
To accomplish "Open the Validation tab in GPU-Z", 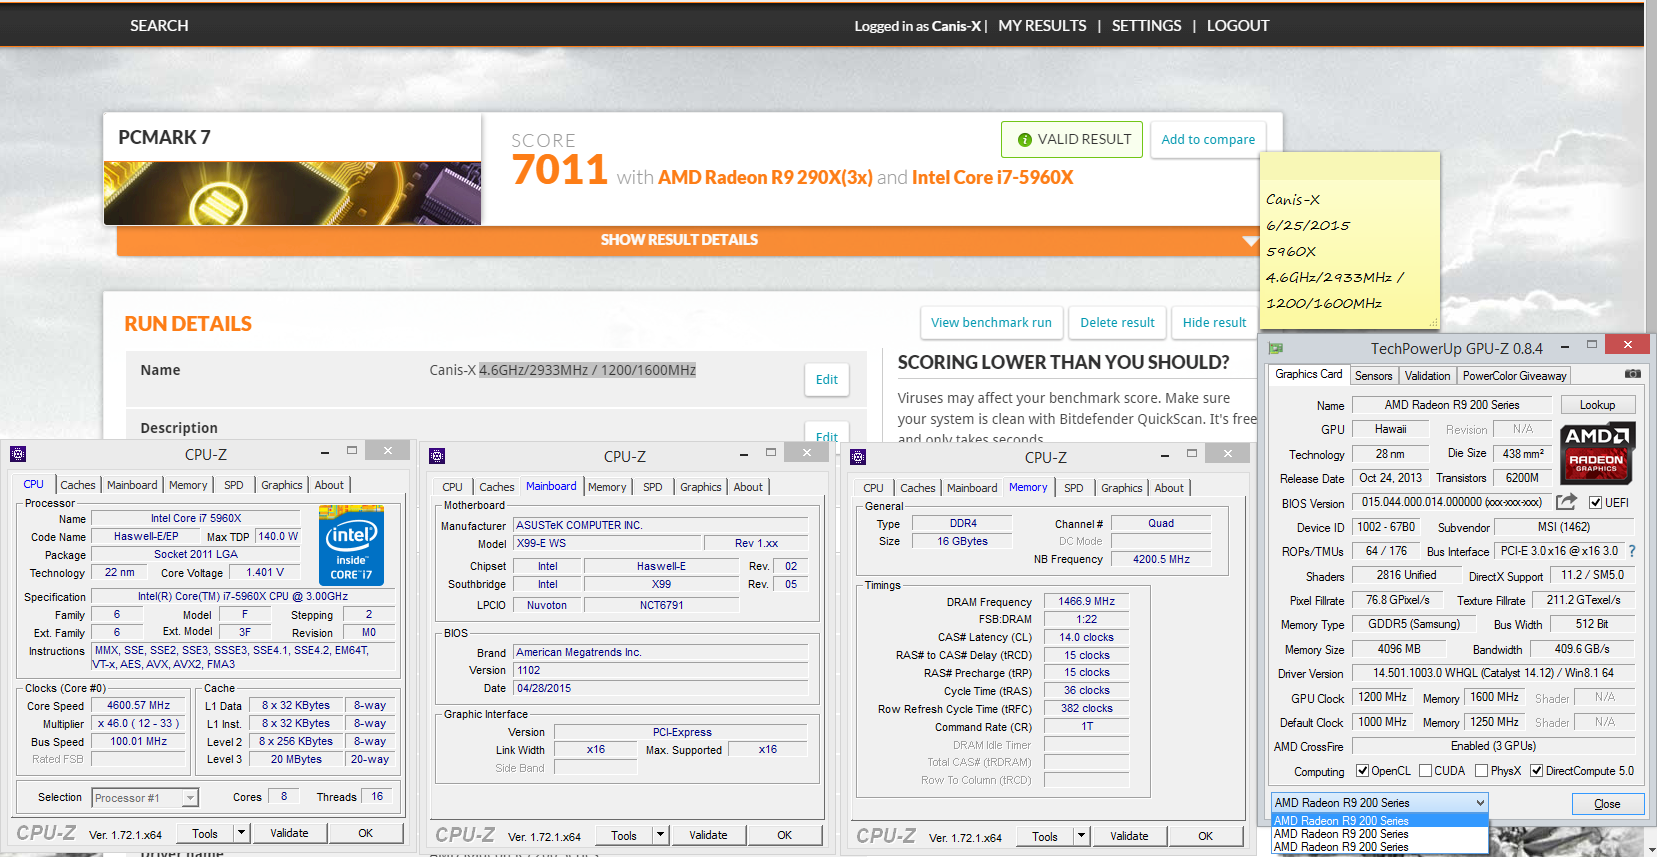I will (1427, 376).
